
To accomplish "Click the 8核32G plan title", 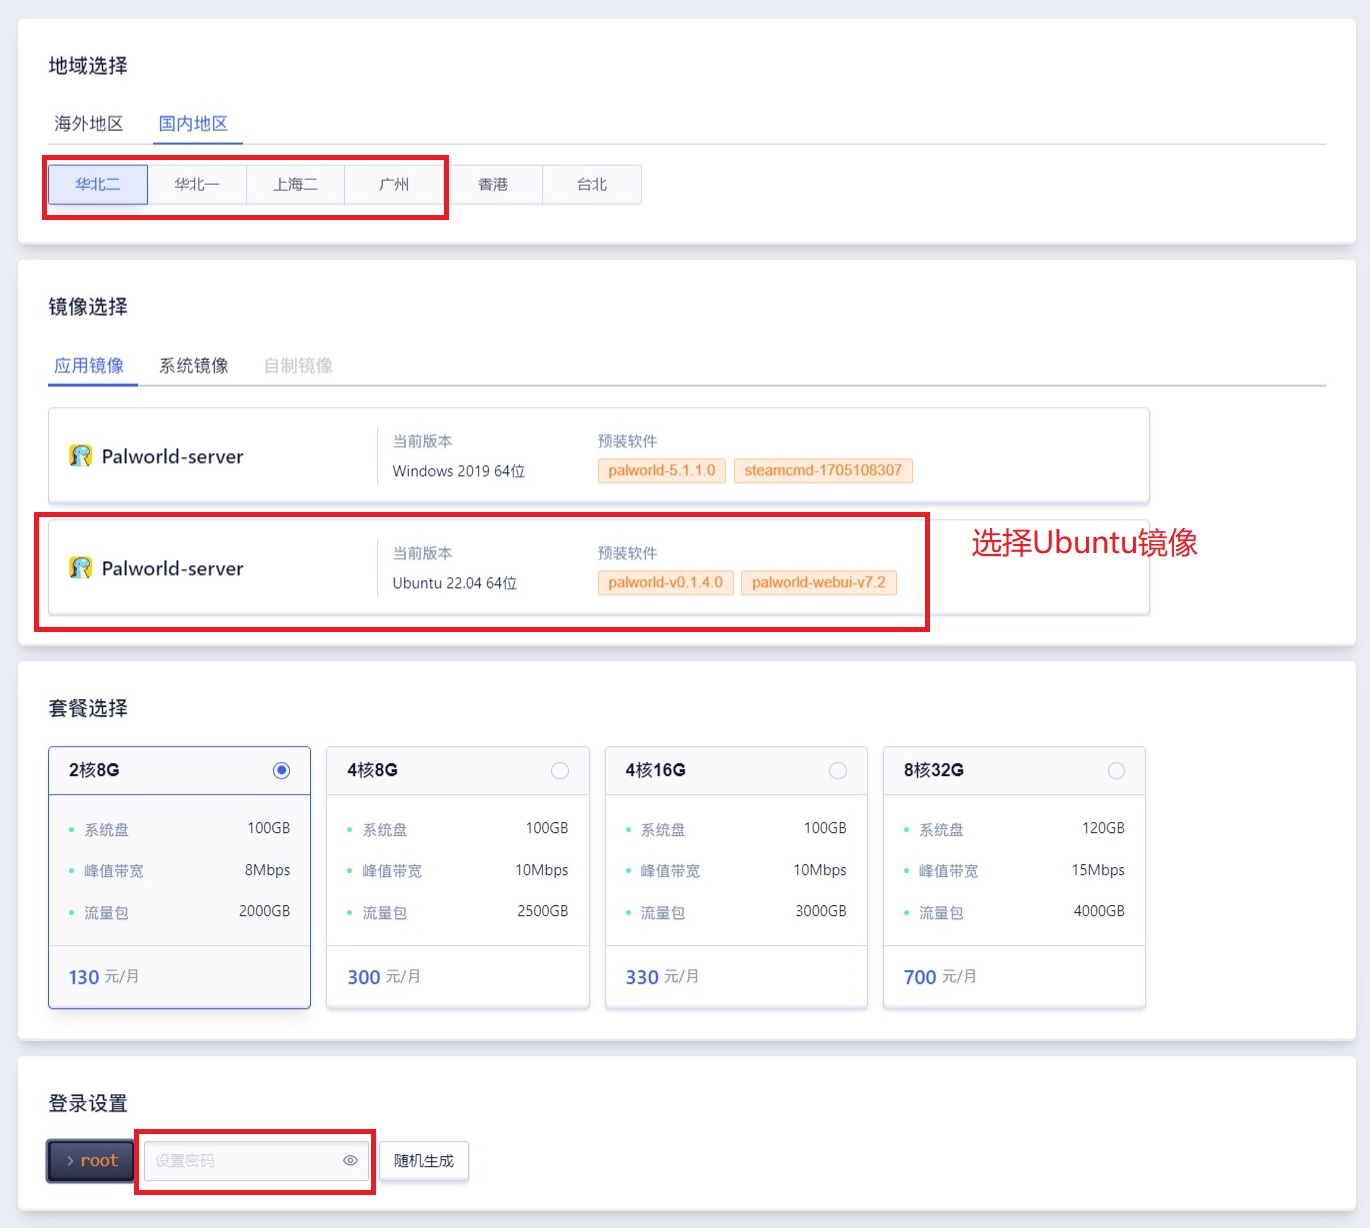I will click(x=934, y=770).
